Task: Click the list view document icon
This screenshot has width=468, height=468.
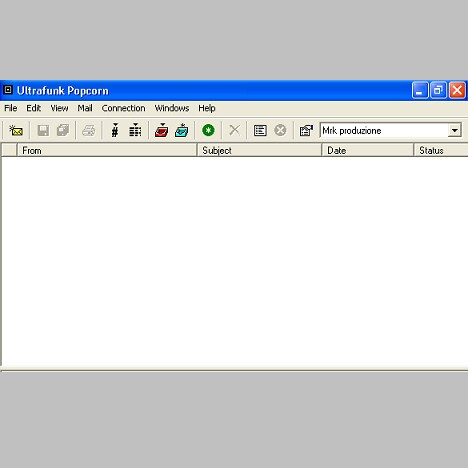Action: [260, 130]
